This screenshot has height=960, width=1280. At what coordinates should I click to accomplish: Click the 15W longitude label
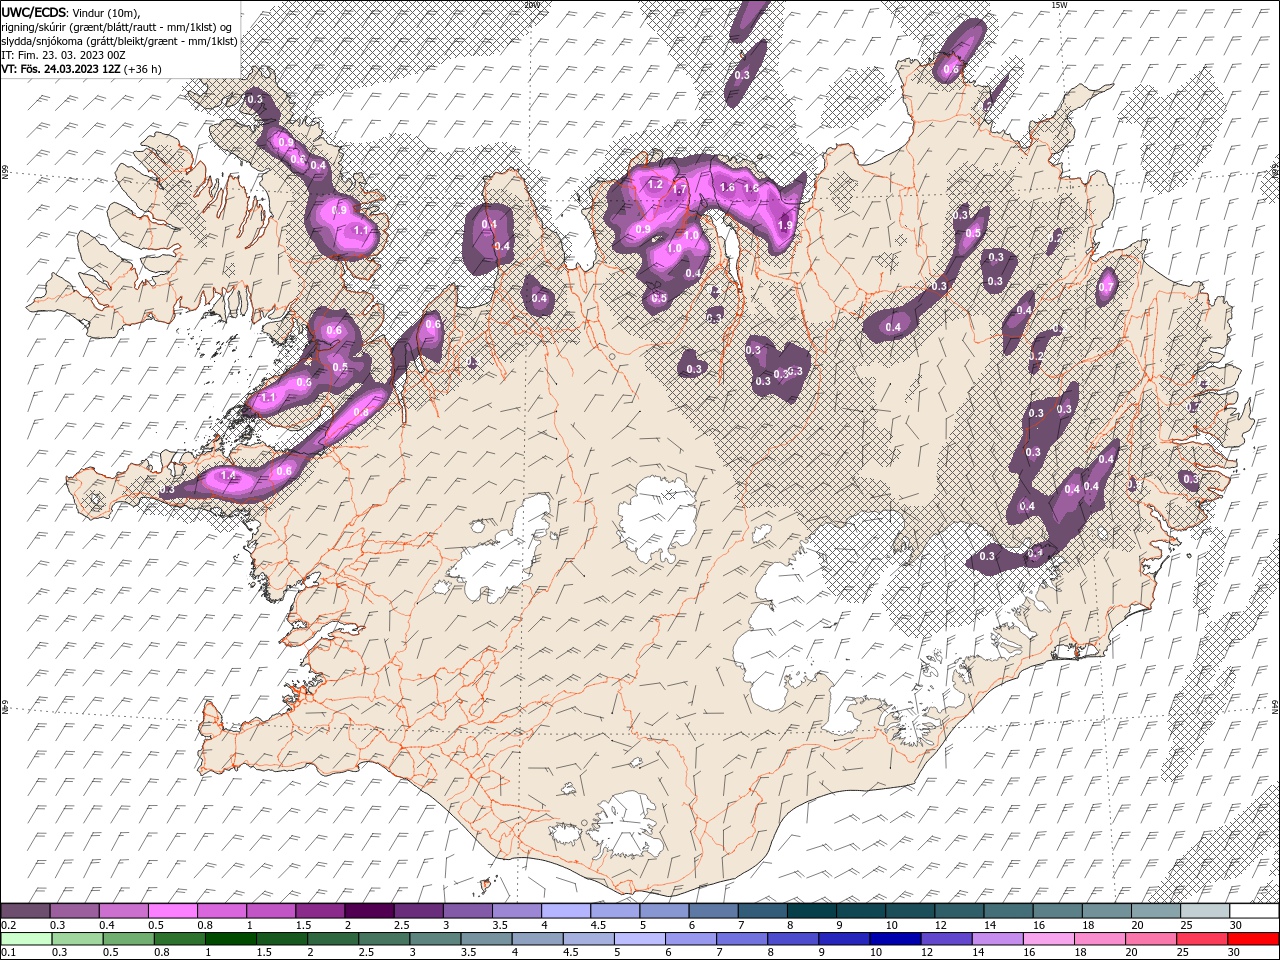pos(1059,5)
